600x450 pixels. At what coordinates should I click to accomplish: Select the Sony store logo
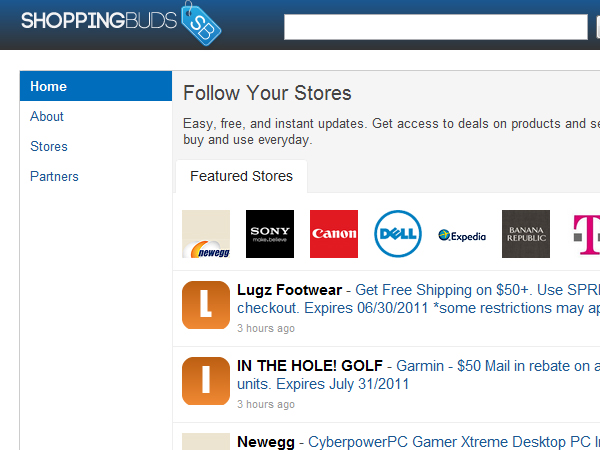(270, 234)
